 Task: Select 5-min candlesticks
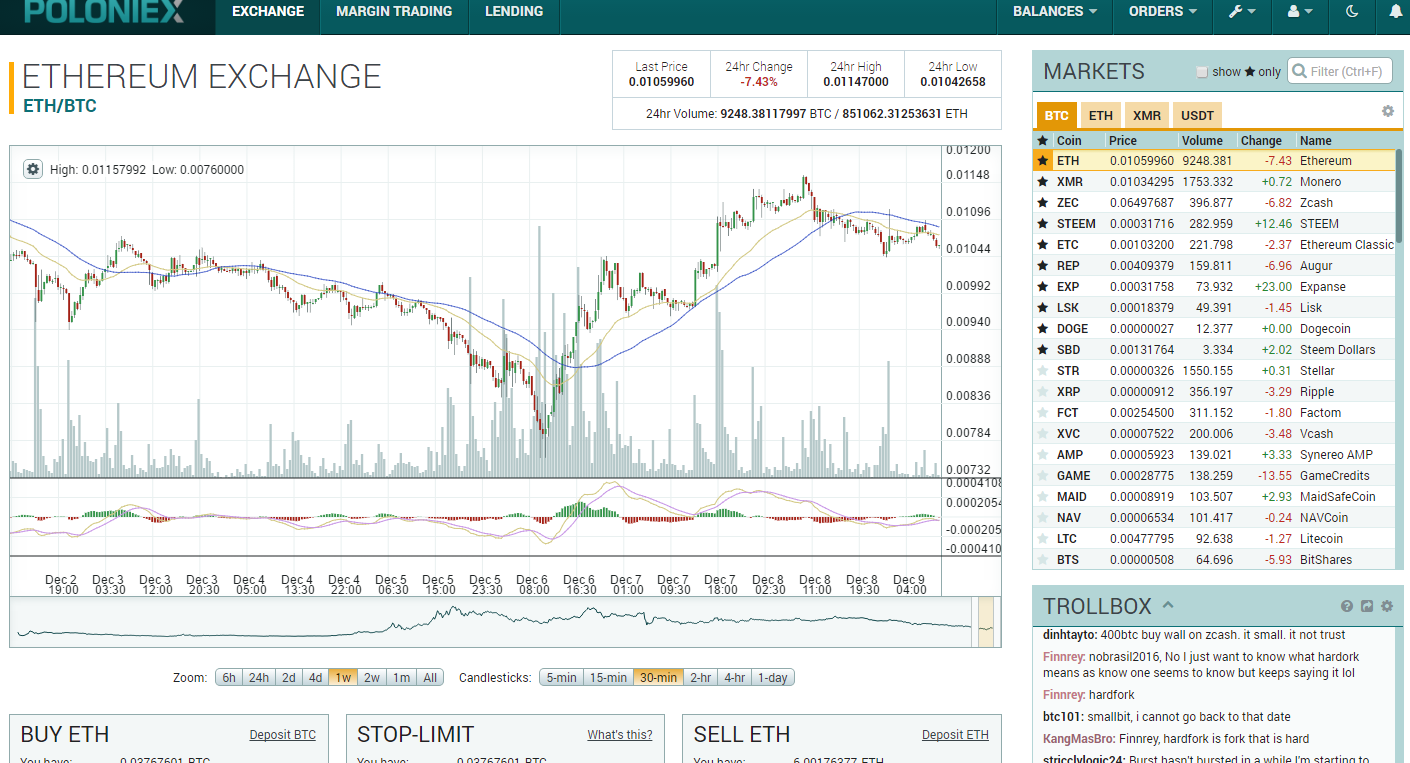[561, 678]
